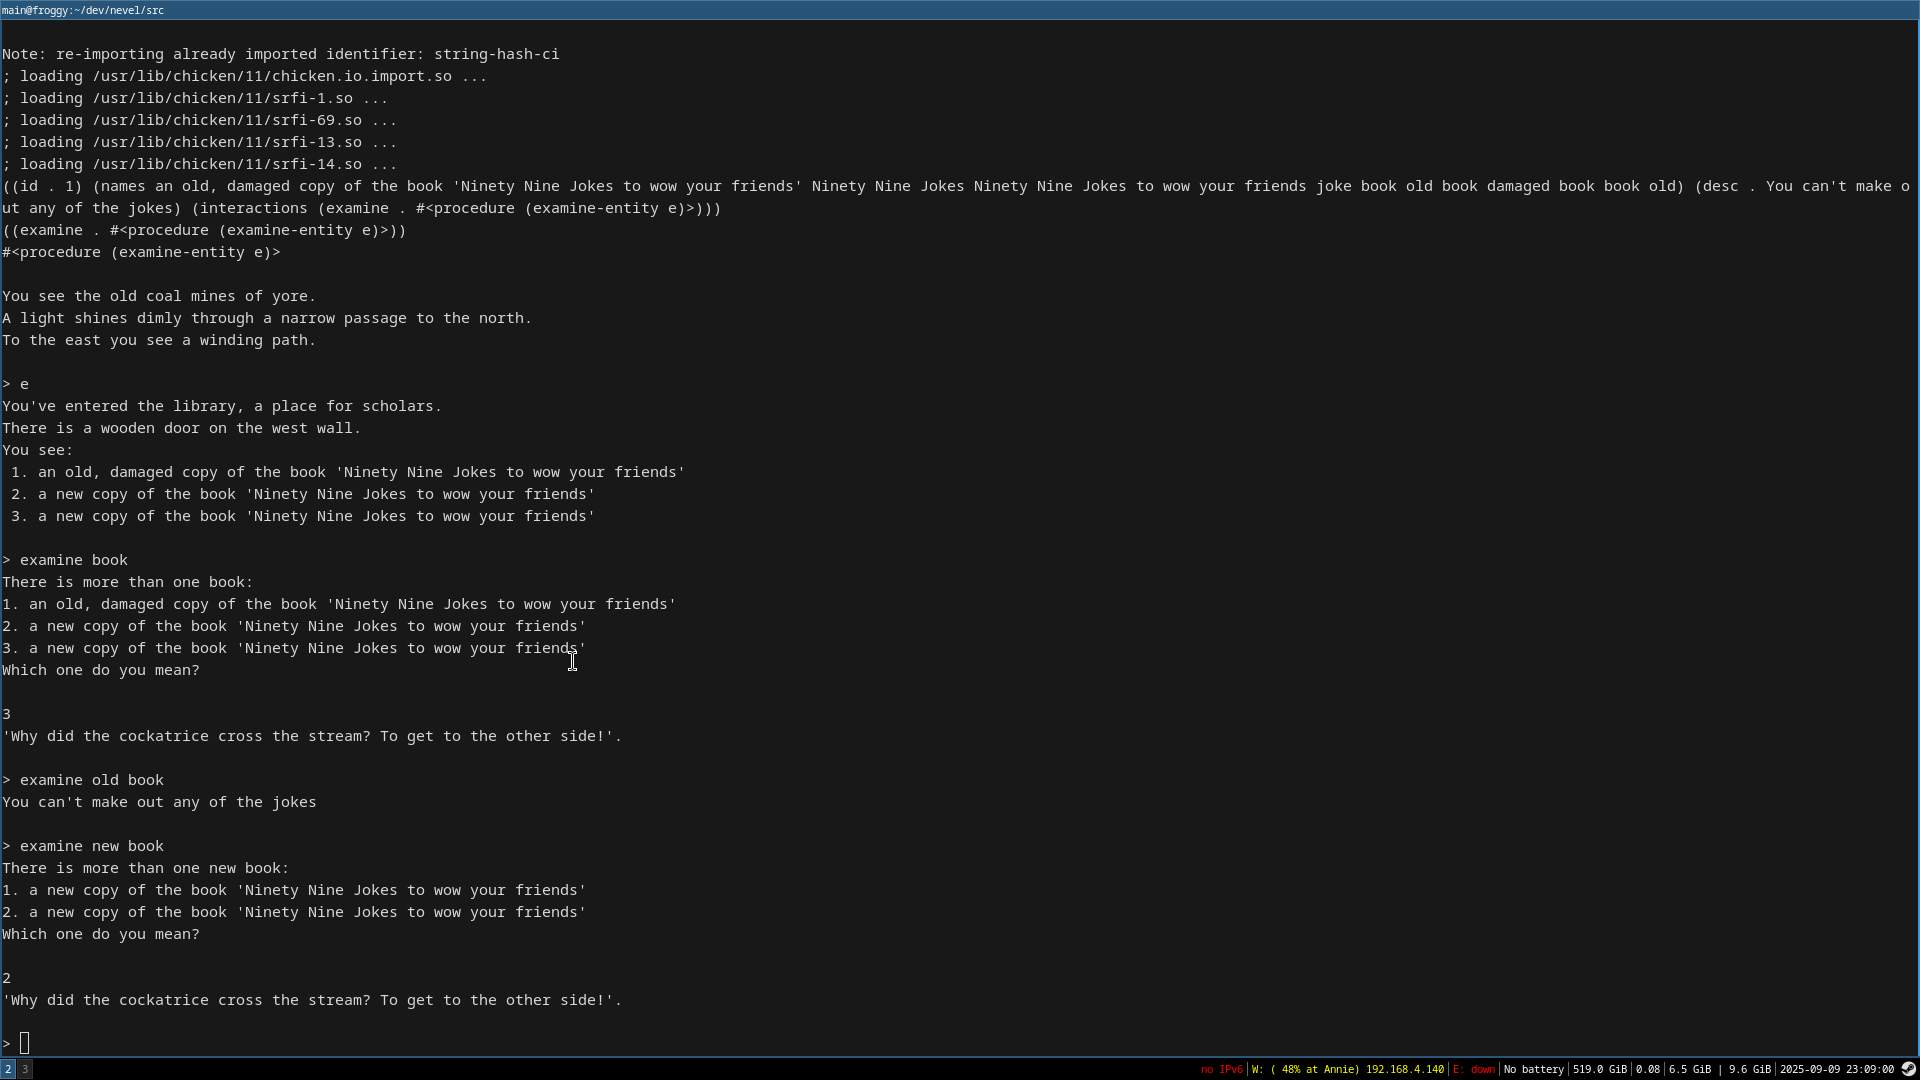
Task: Click the first 'Which one do you mean?' line
Action: pos(101,670)
